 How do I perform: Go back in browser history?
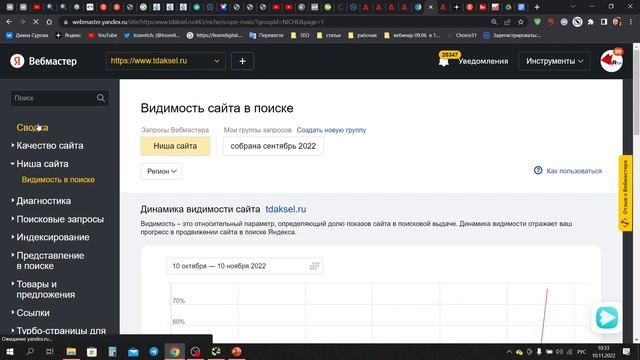pyautogui.click(x=9, y=22)
